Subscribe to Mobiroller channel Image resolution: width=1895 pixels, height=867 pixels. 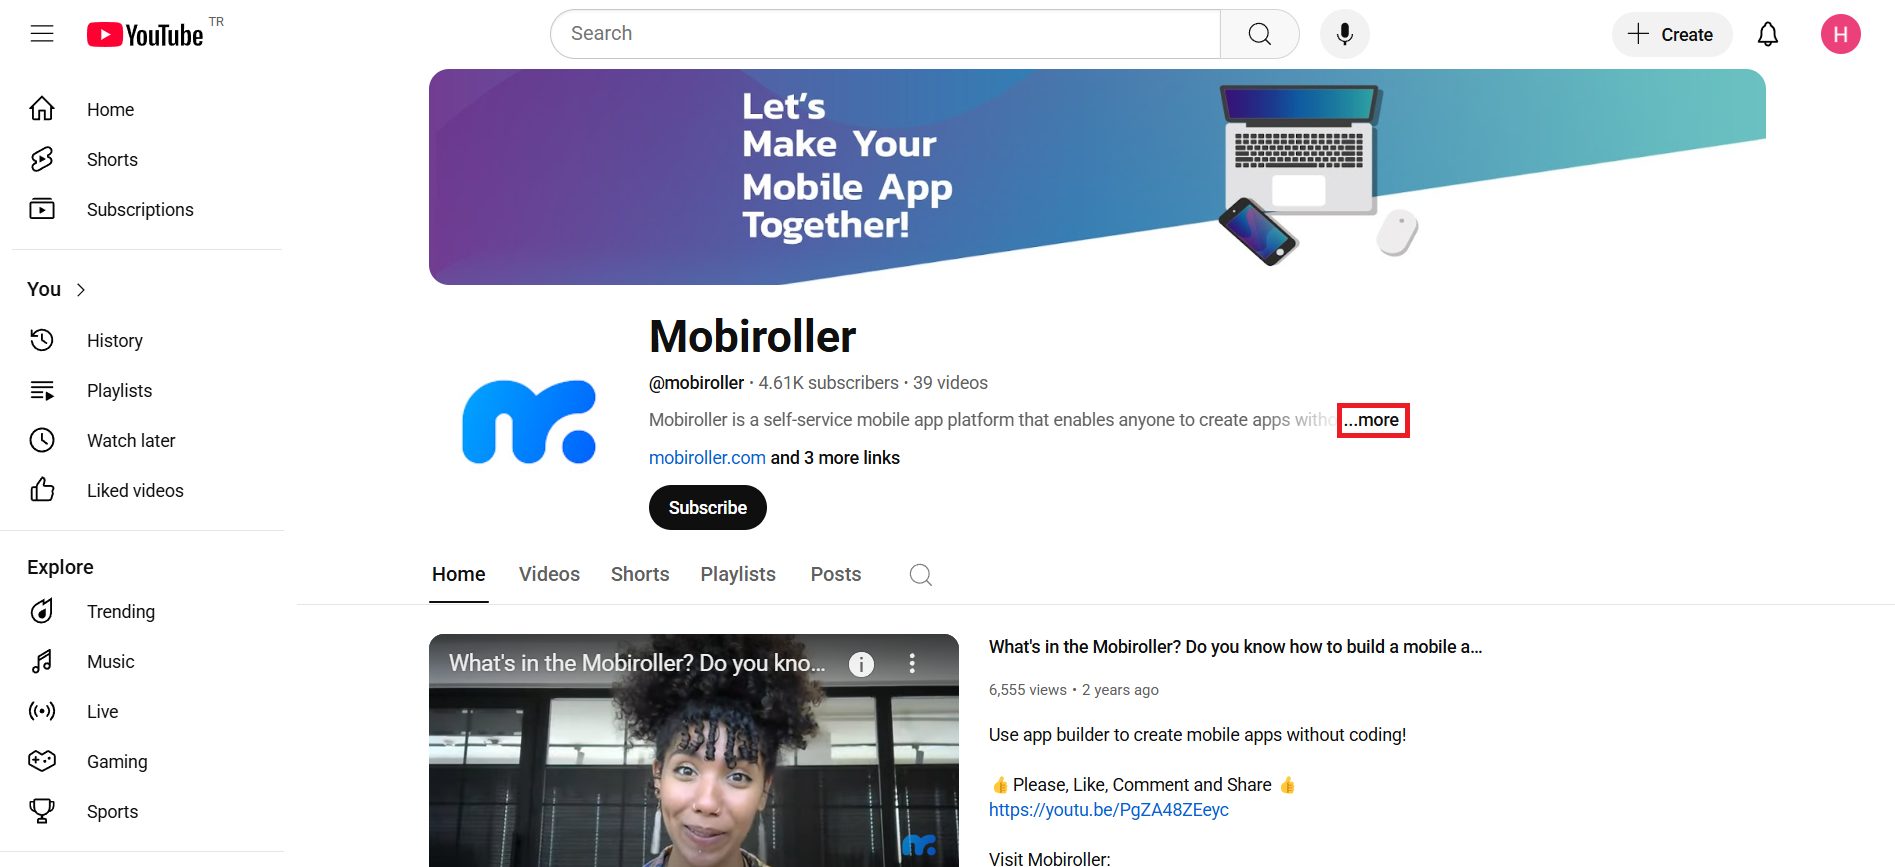coord(708,507)
